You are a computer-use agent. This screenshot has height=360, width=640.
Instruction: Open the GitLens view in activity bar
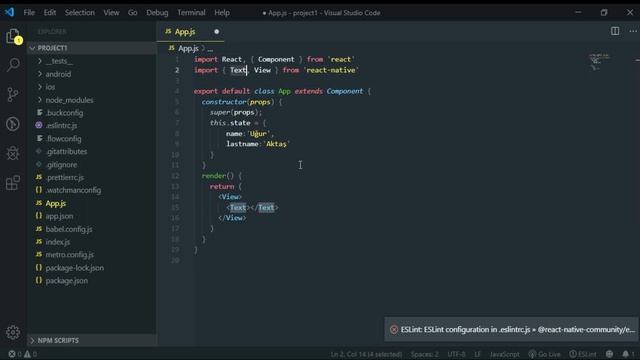coord(13,124)
